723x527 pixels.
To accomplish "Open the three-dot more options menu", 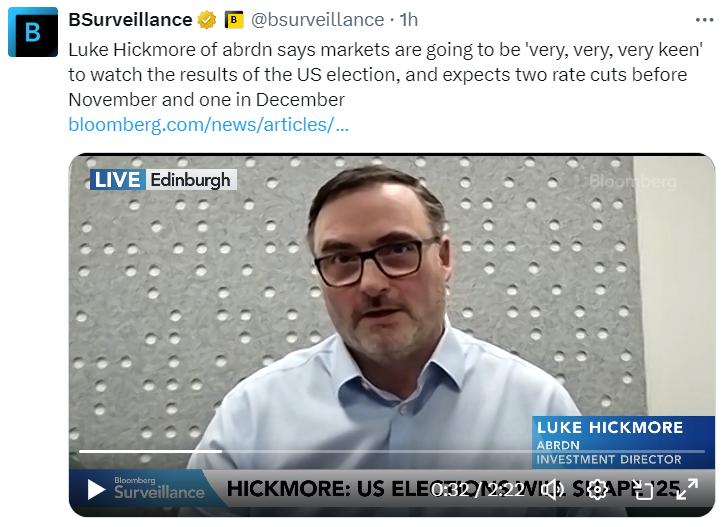I will (705, 20).
